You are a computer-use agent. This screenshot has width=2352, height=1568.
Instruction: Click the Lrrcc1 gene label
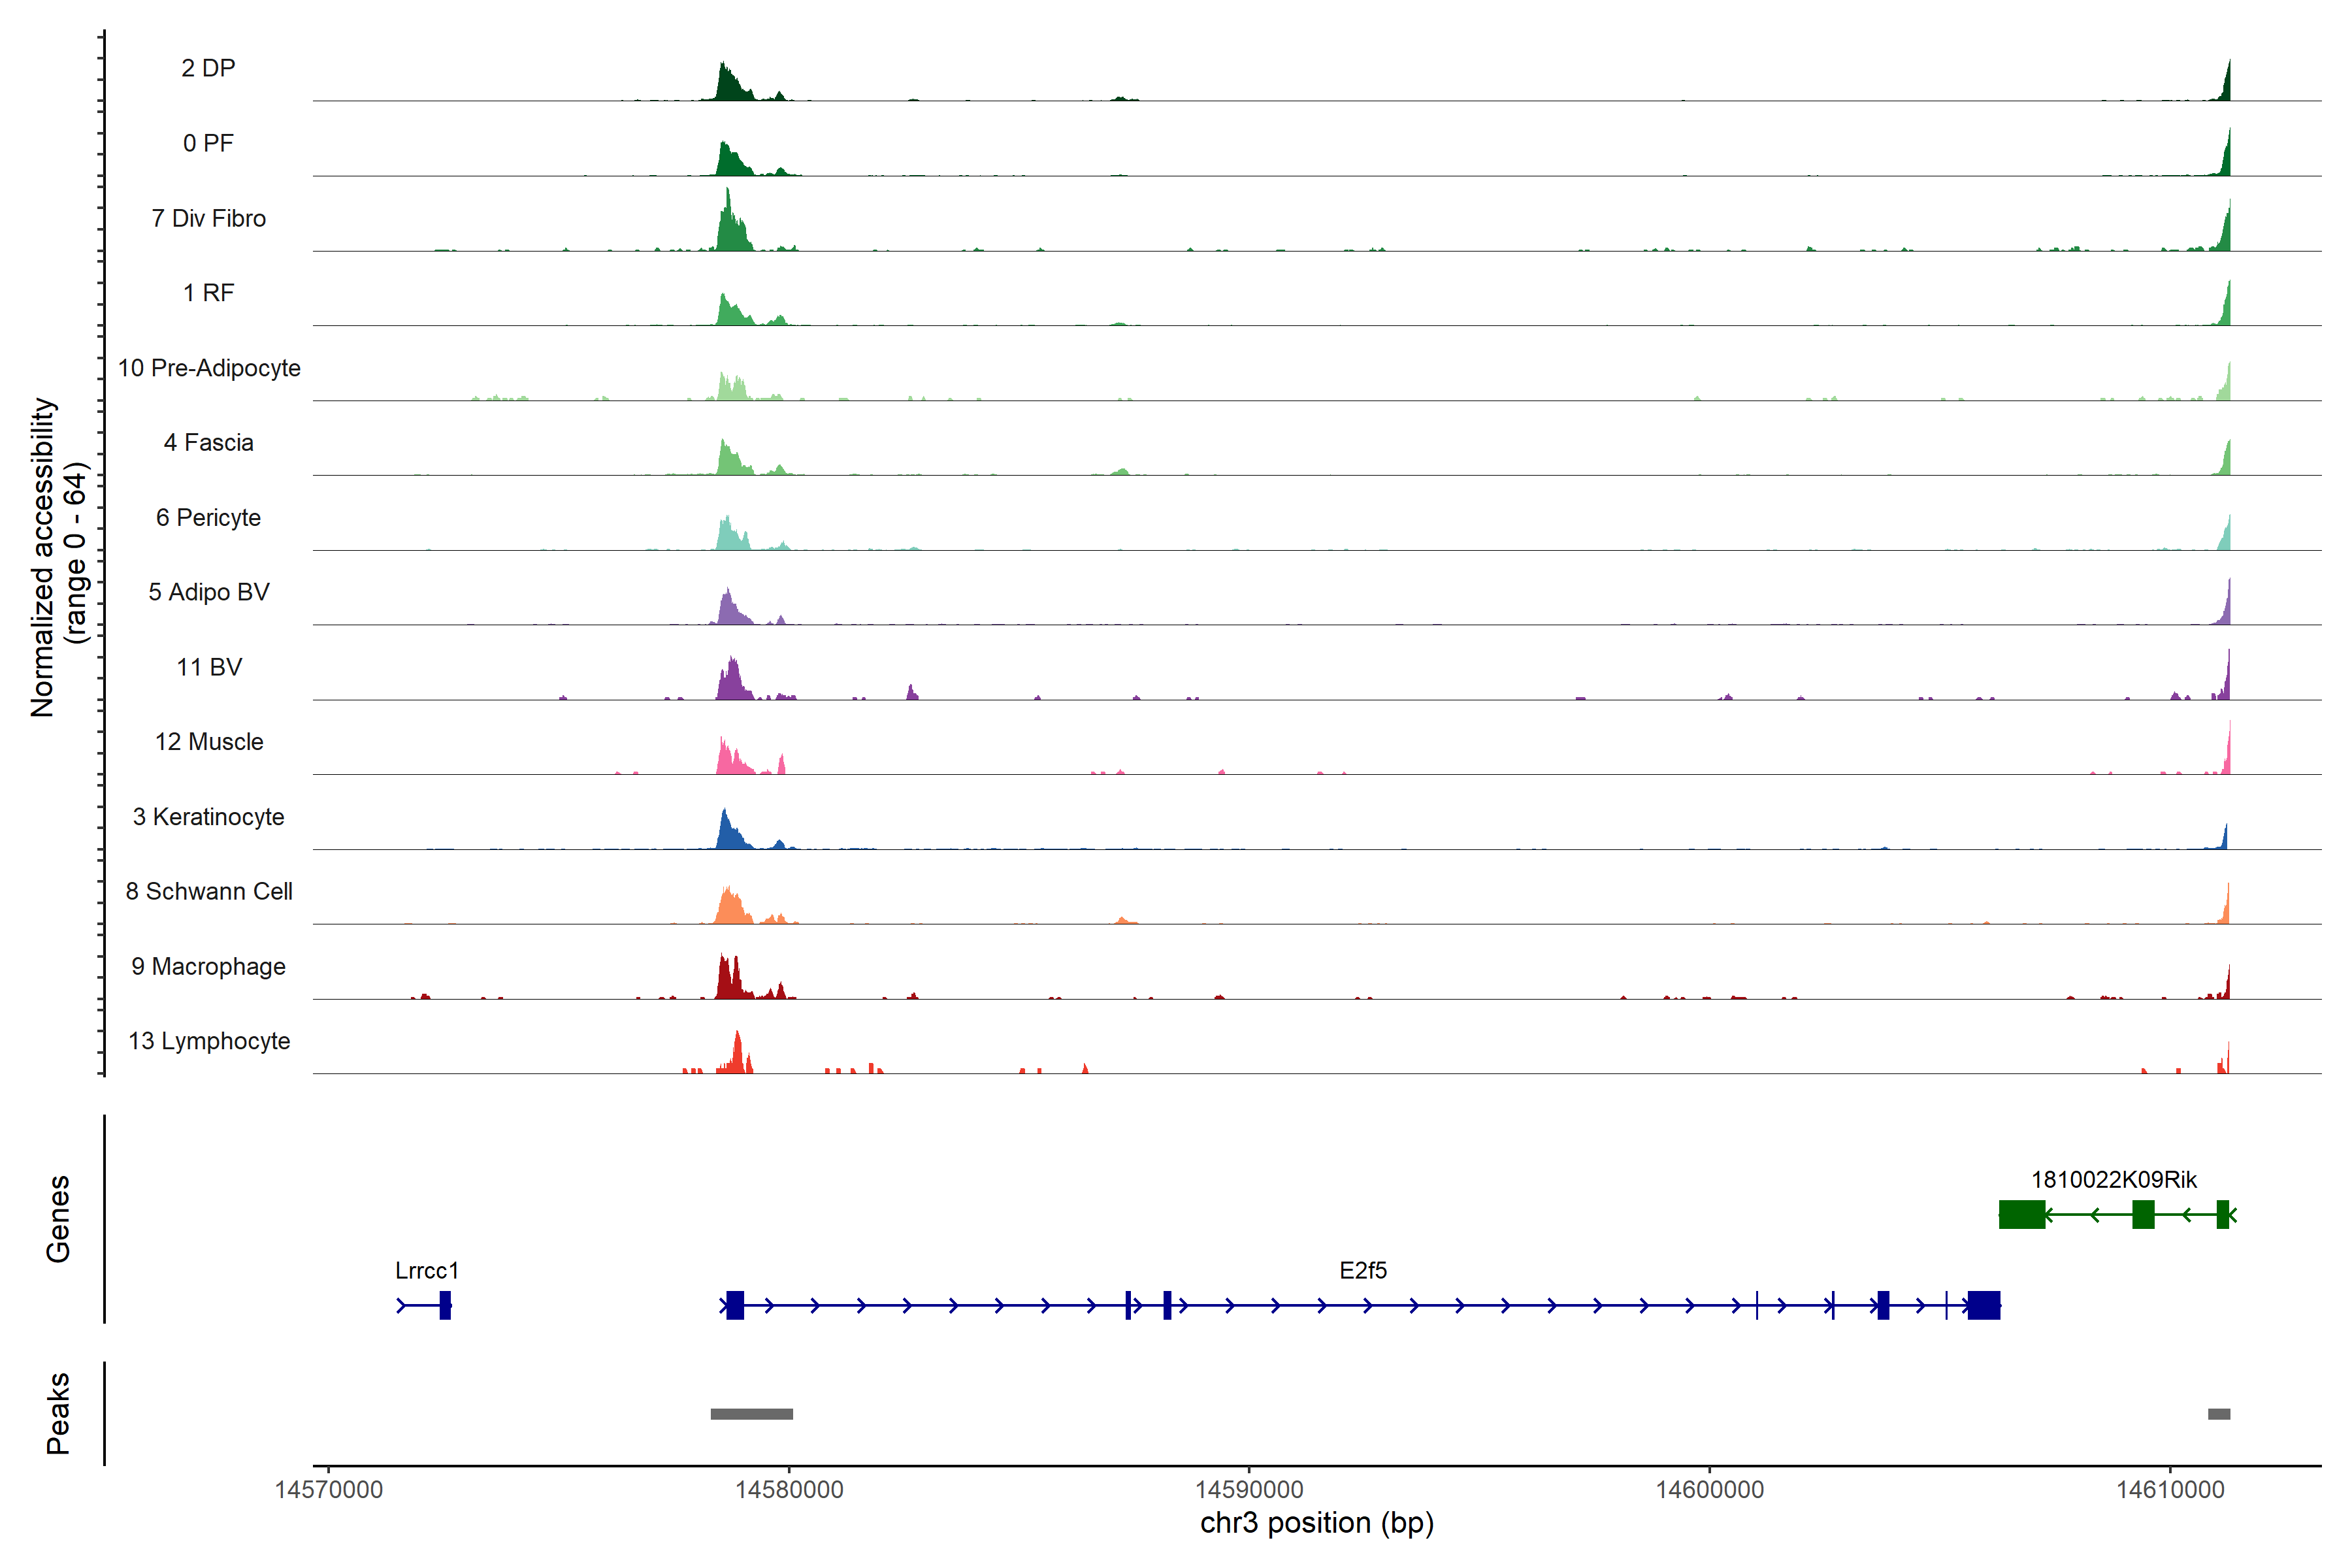pyautogui.click(x=427, y=1270)
